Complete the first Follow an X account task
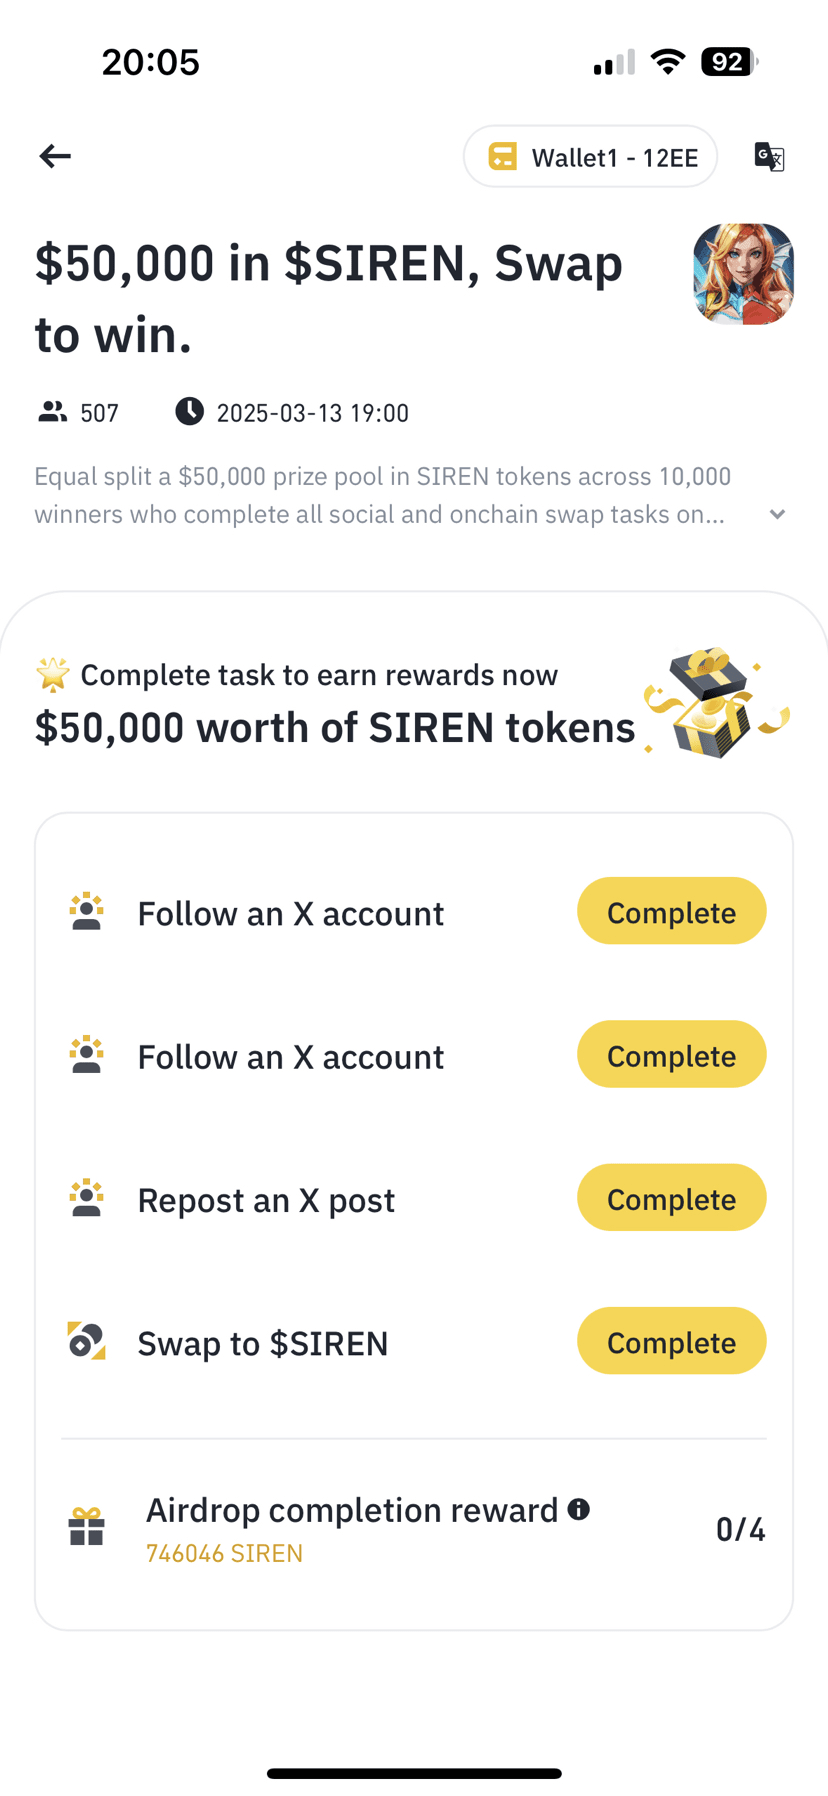The width and height of the screenshot is (828, 1796). click(x=671, y=911)
